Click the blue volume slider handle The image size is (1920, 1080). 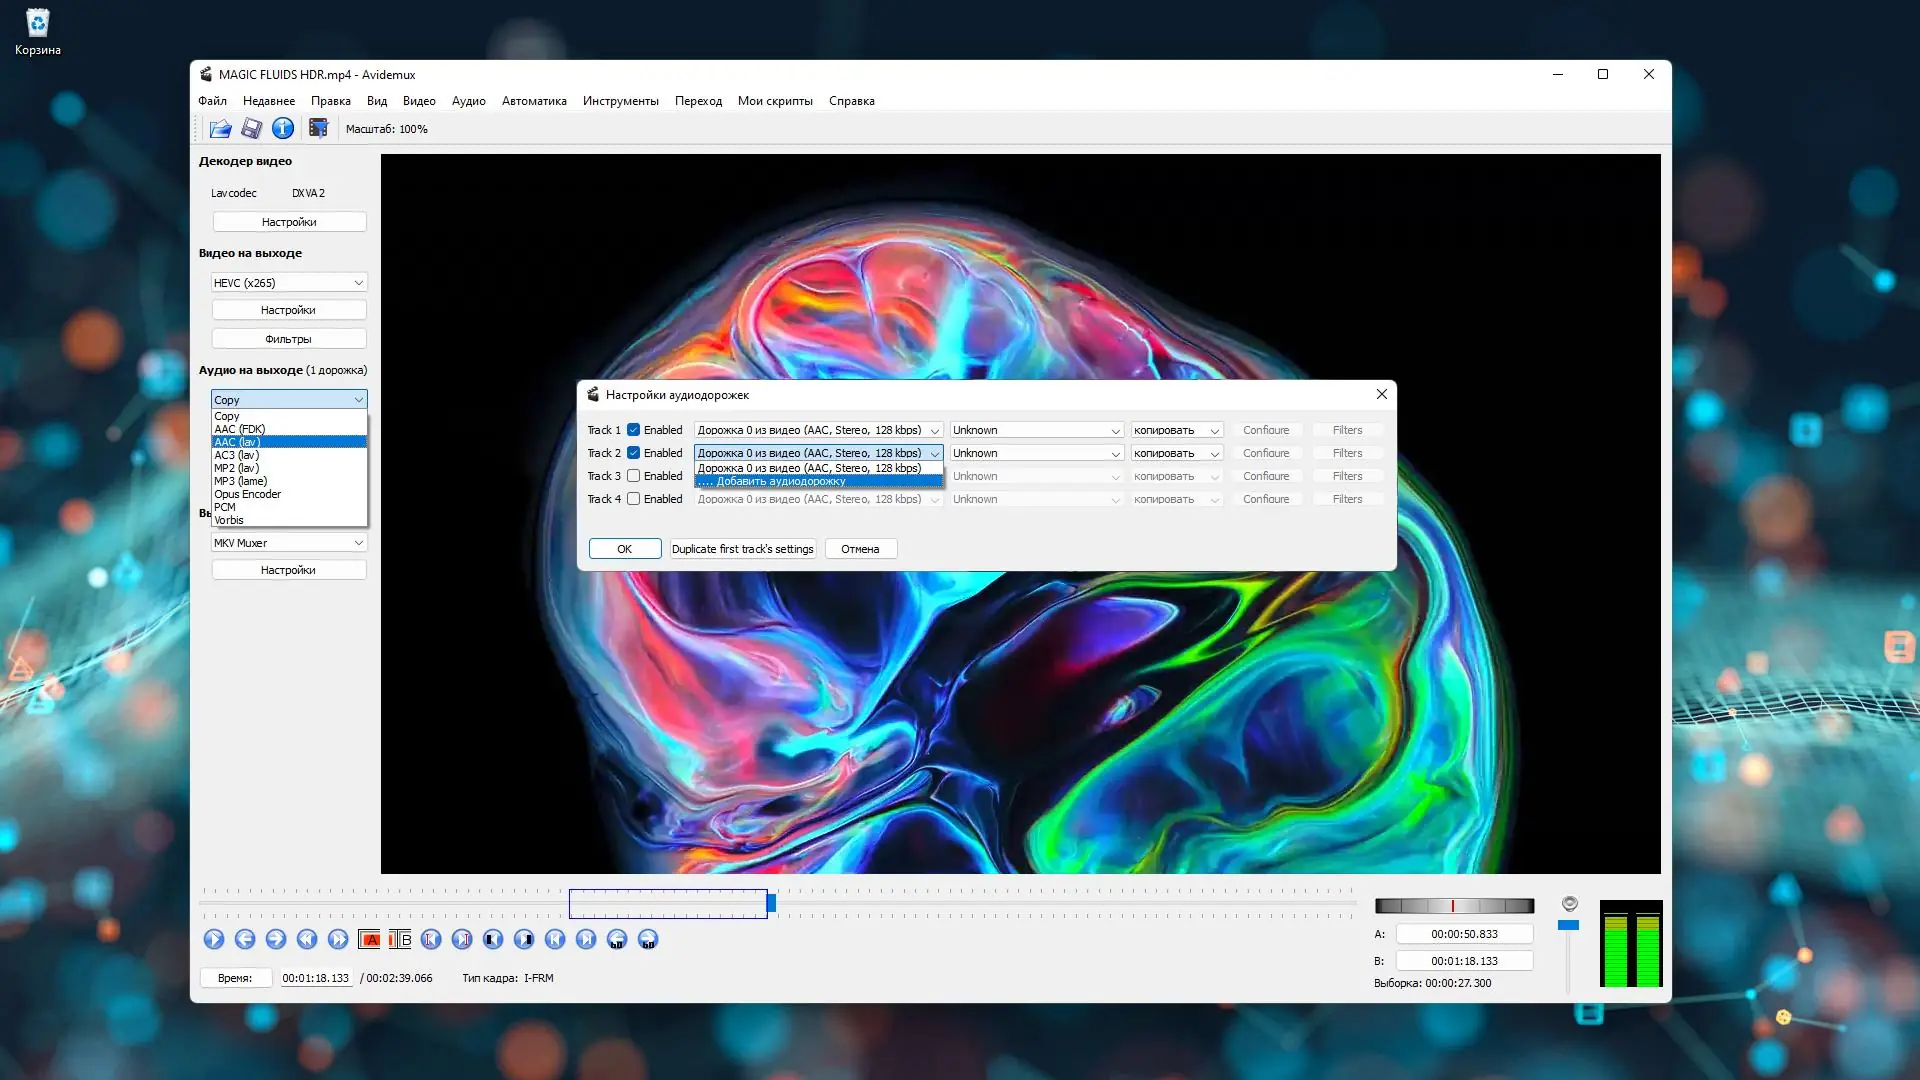pyautogui.click(x=1568, y=925)
